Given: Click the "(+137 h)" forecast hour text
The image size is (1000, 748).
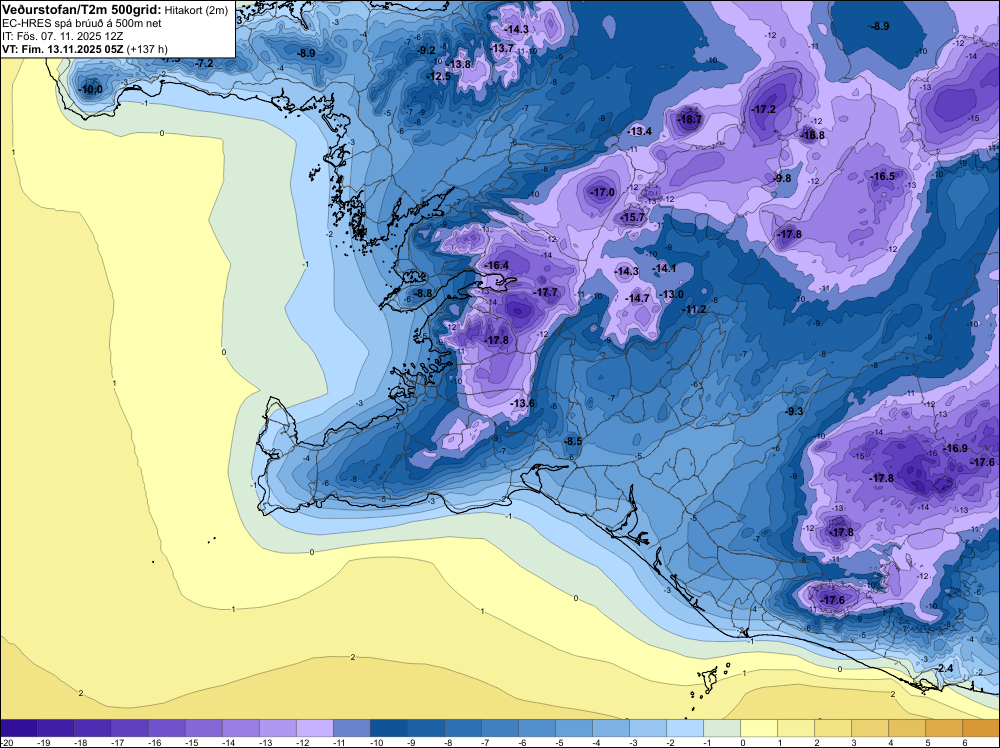Looking at the screenshot, I should [x=147, y=49].
